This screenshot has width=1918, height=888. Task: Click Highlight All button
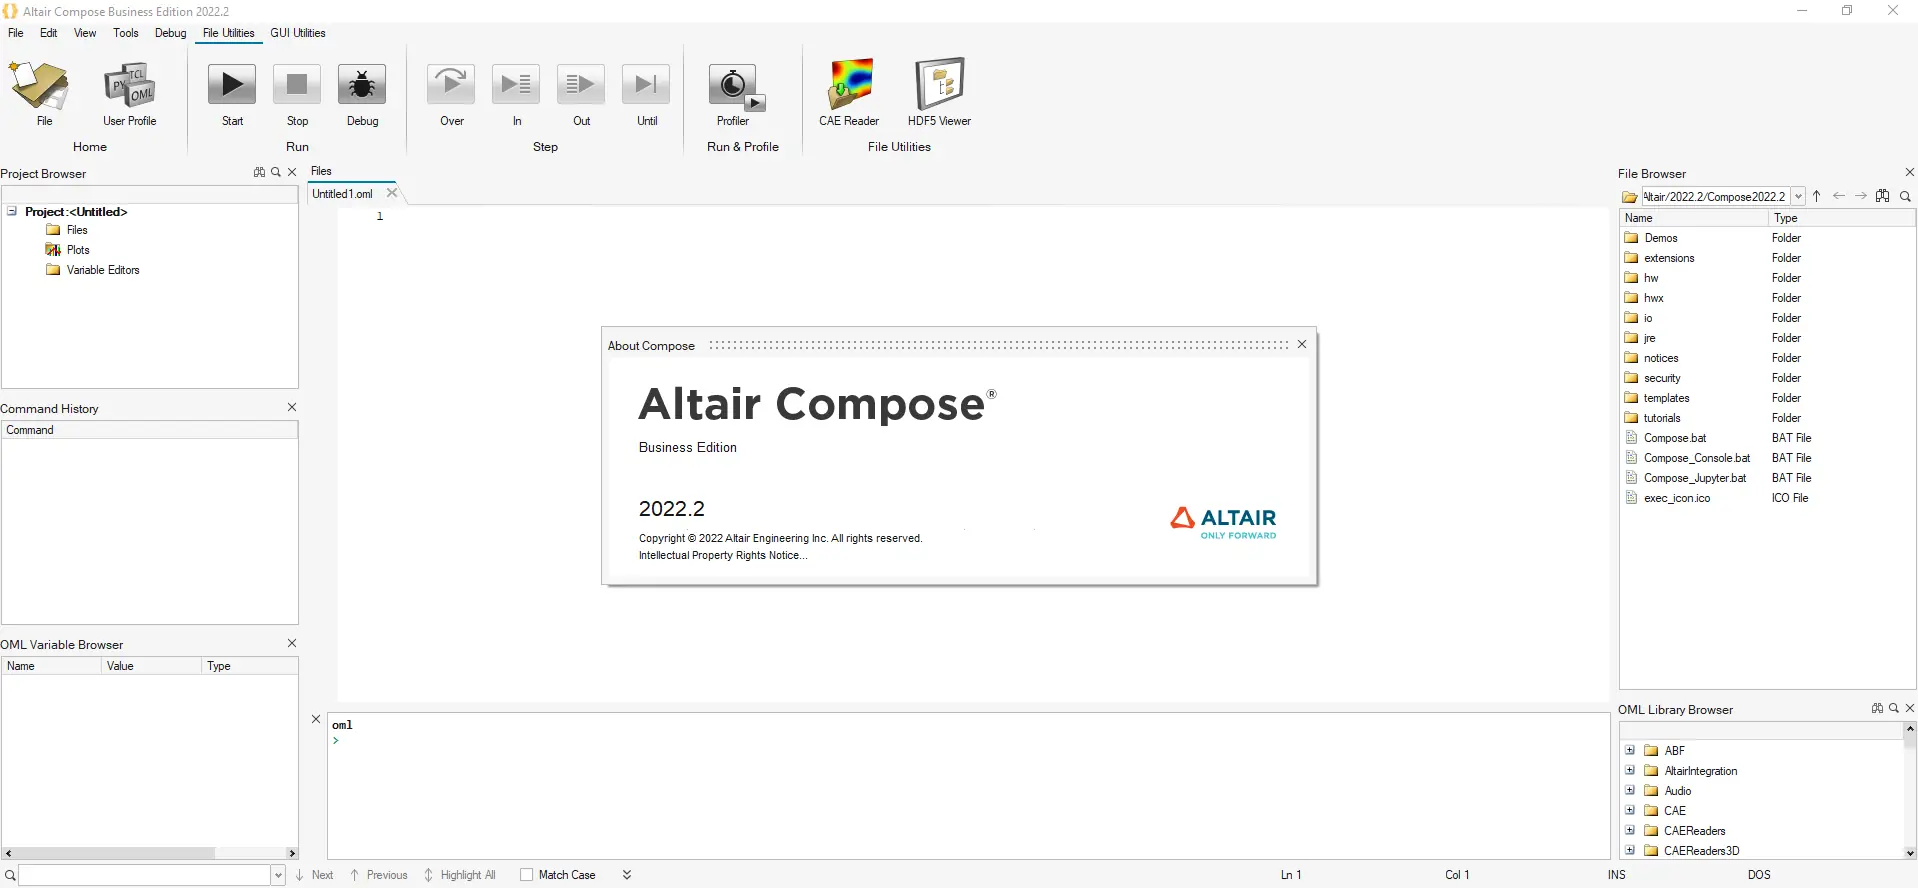tap(460, 875)
